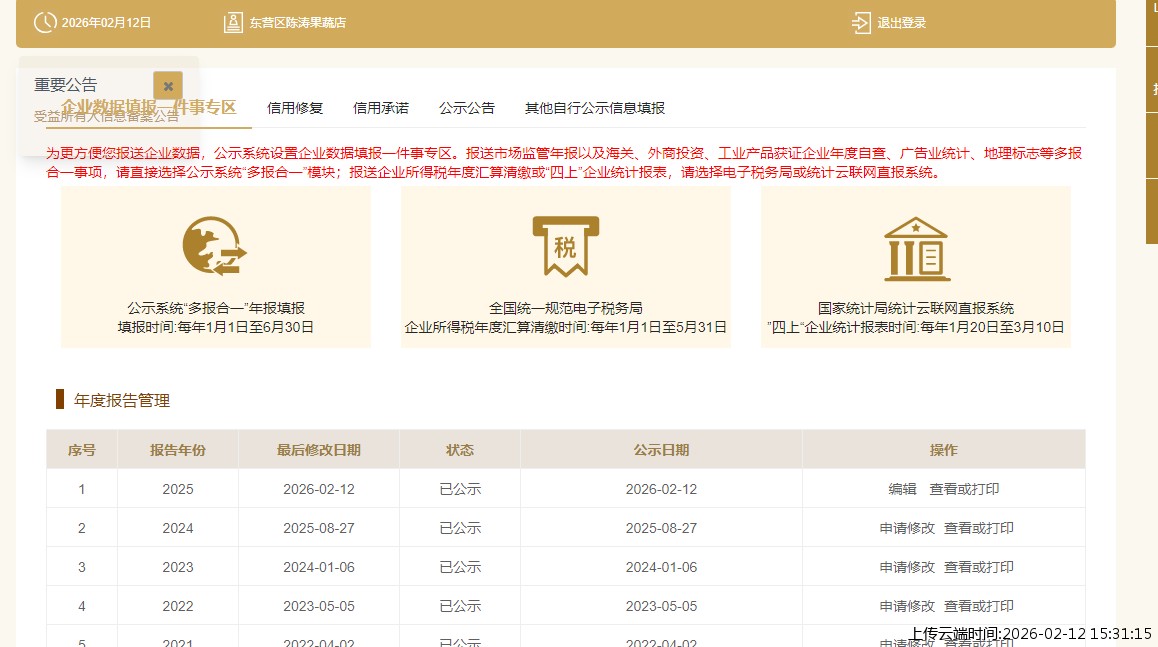The image size is (1158, 647).
Task: Click the 电子税务局 tax receipt icon
Action: [565, 246]
